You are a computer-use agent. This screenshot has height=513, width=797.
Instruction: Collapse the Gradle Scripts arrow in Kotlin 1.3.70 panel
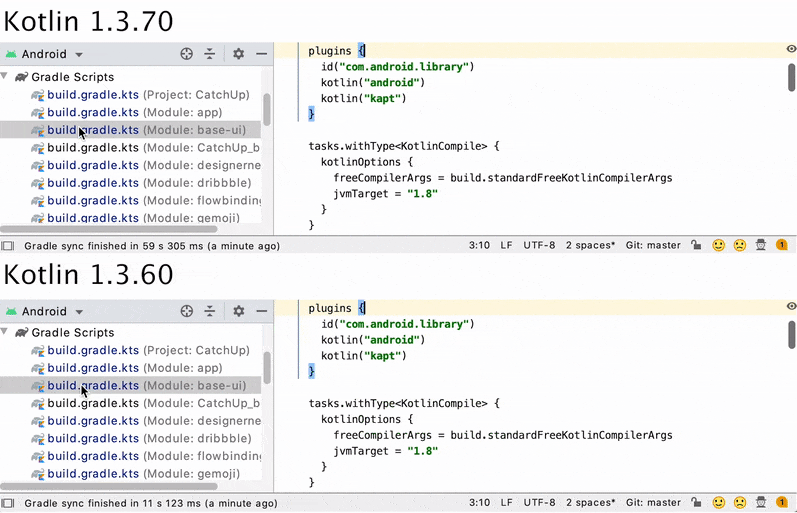[x=5, y=77]
